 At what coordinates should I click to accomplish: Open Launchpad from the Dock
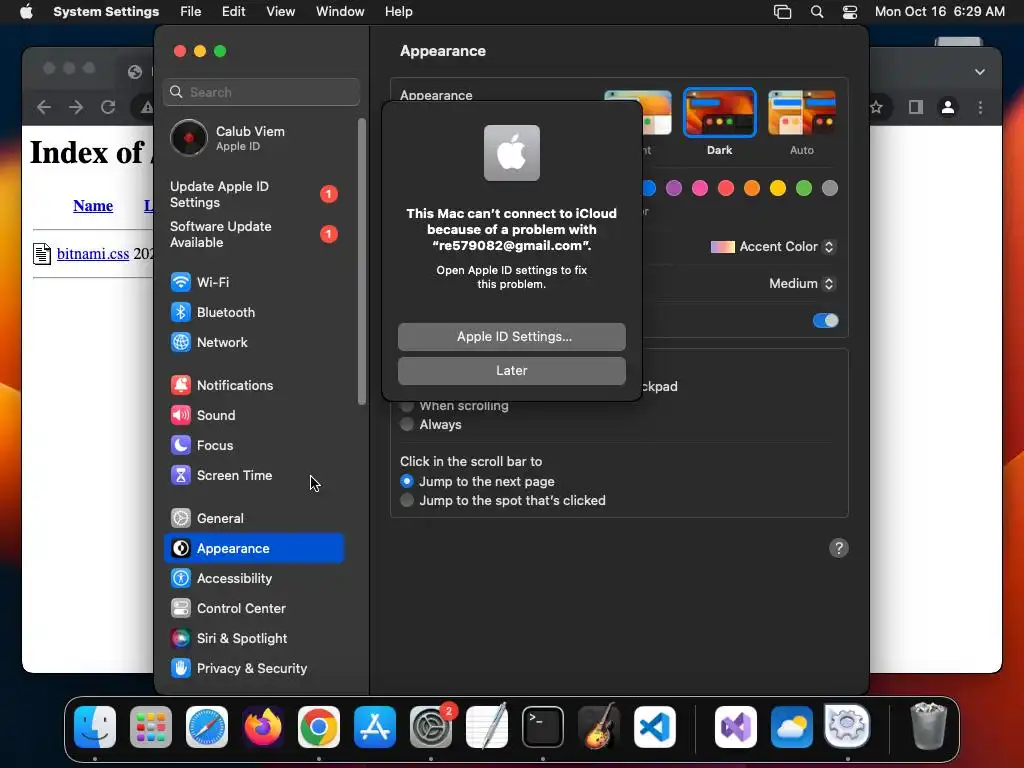click(x=151, y=727)
